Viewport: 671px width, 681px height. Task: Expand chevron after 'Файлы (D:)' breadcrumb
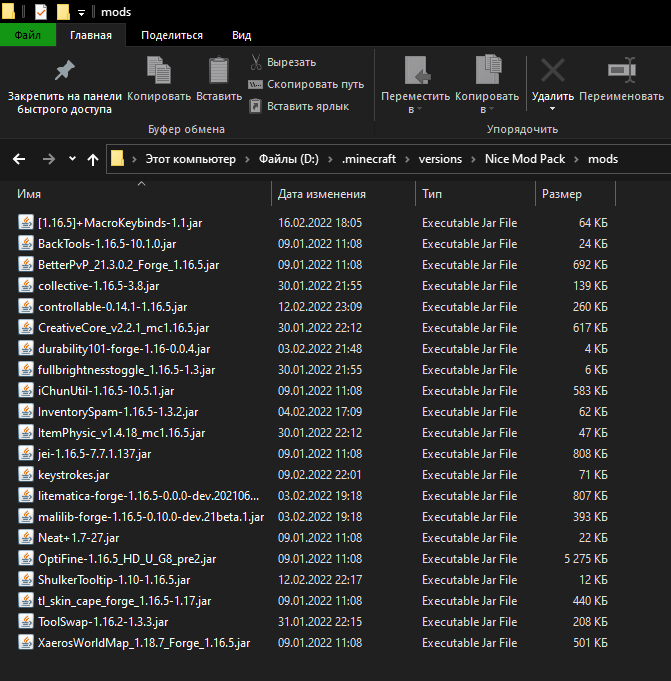coord(330,159)
